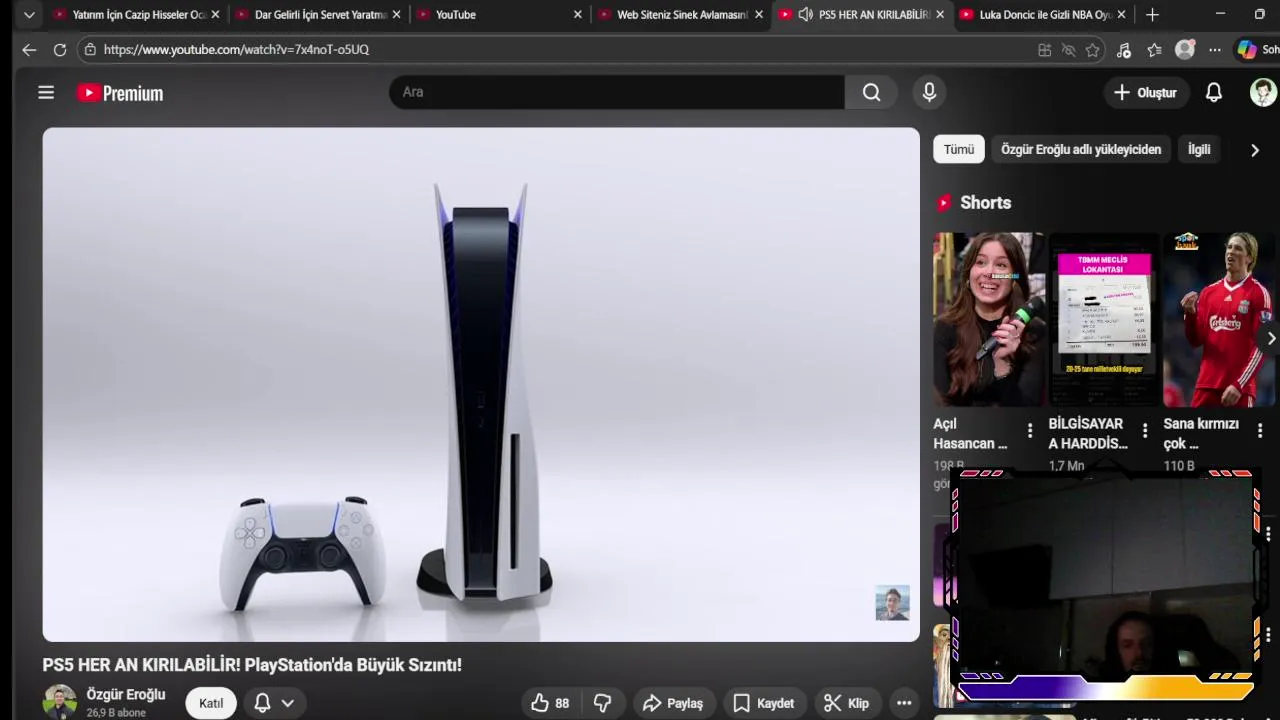Image resolution: width=1280 pixels, height=720 pixels.
Task: Open more actions for the video
Action: click(x=904, y=703)
